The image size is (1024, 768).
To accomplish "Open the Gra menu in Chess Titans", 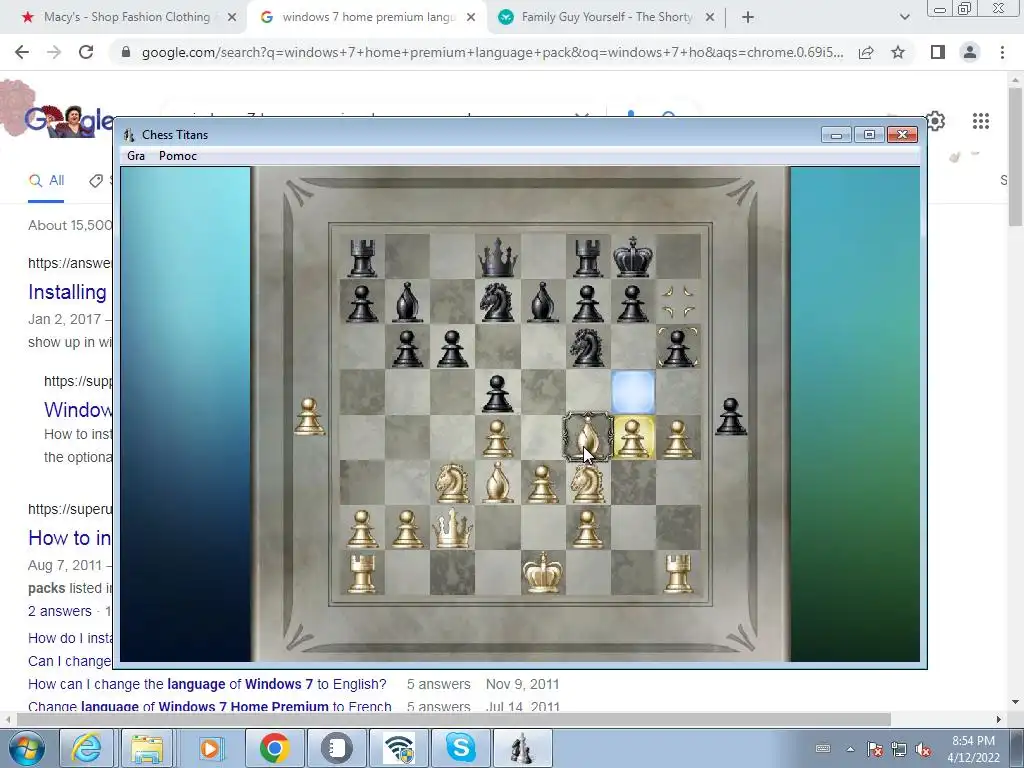I will coord(136,155).
